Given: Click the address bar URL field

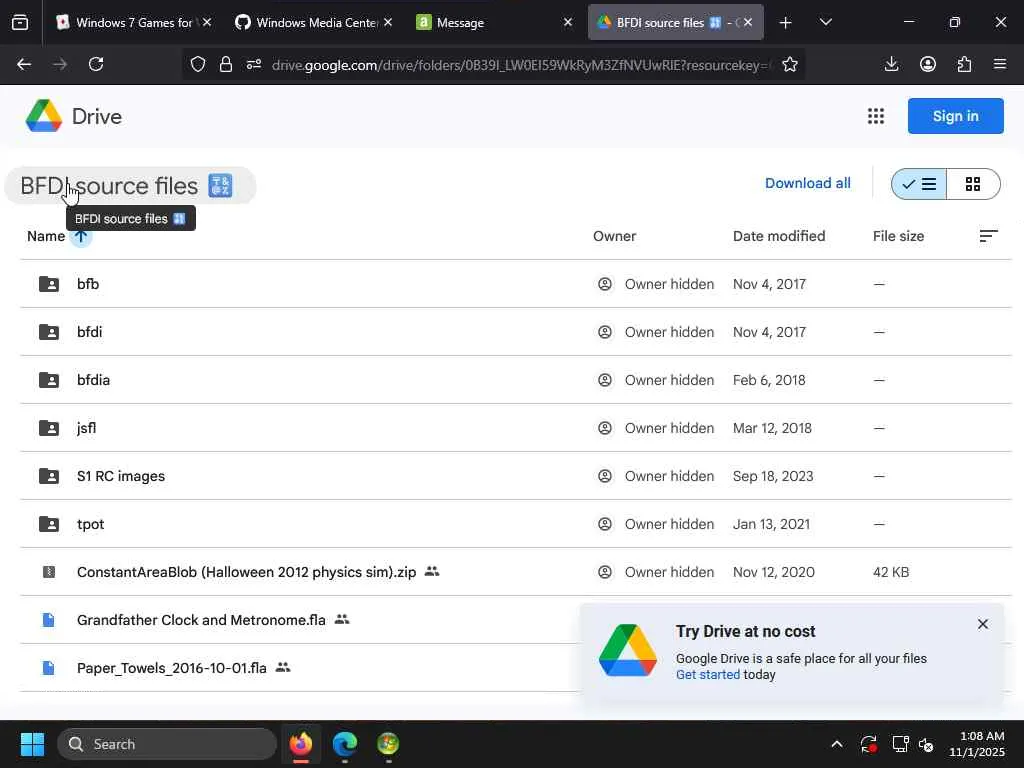Looking at the screenshot, I should 519,65.
